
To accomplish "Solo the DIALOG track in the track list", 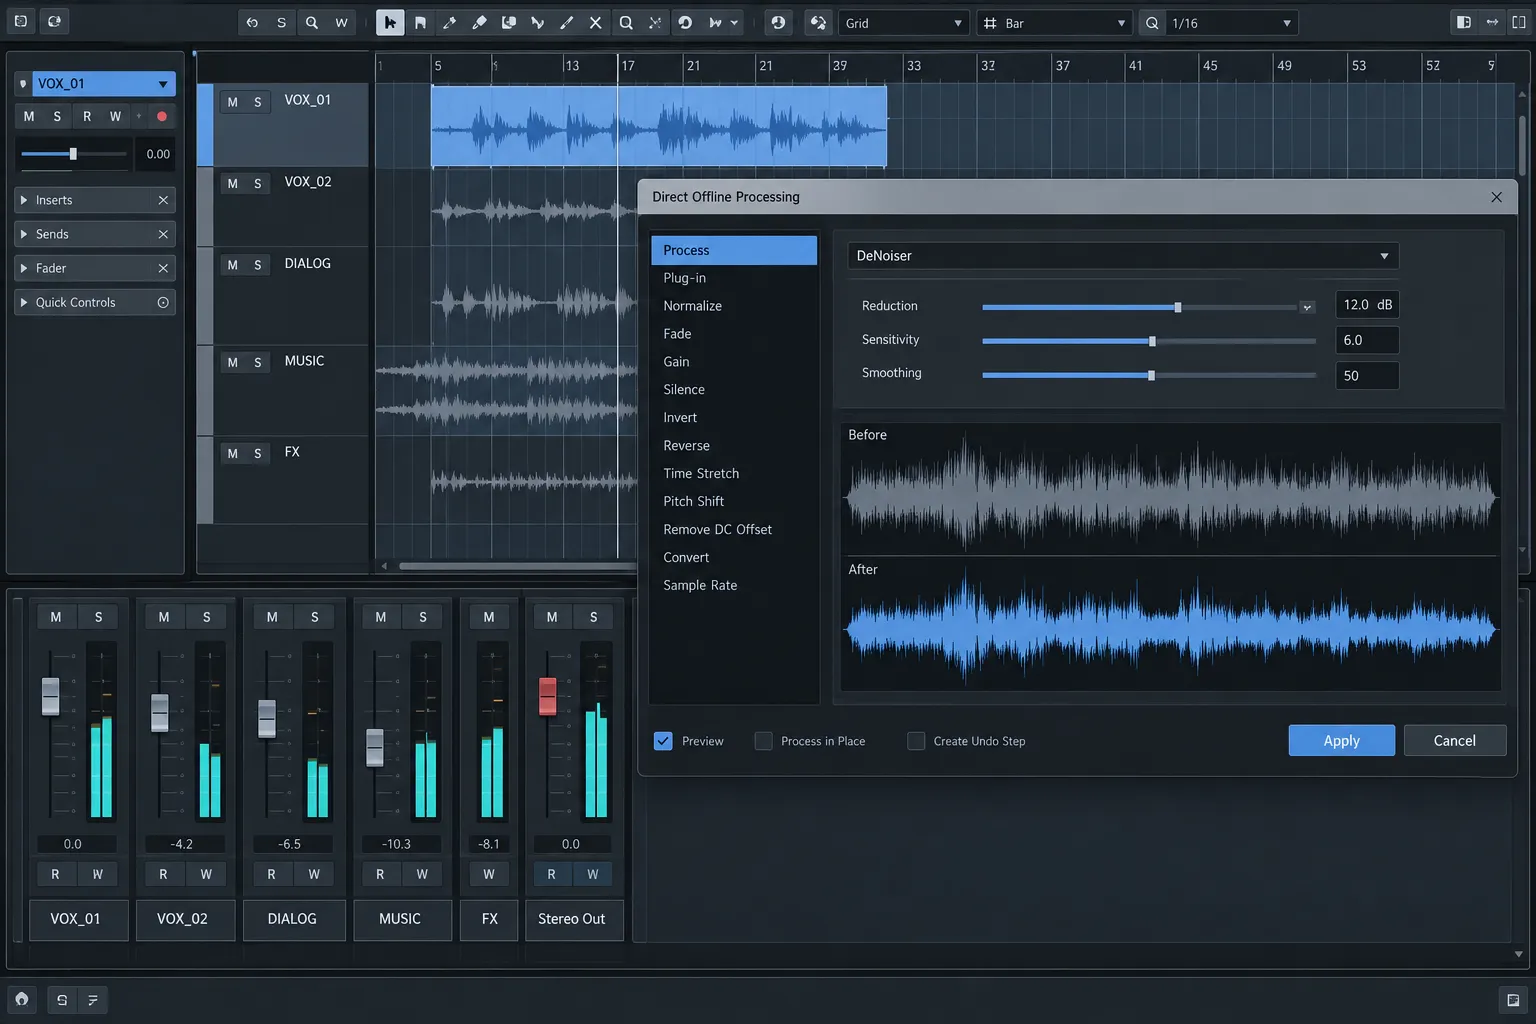I will click(x=257, y=265).
